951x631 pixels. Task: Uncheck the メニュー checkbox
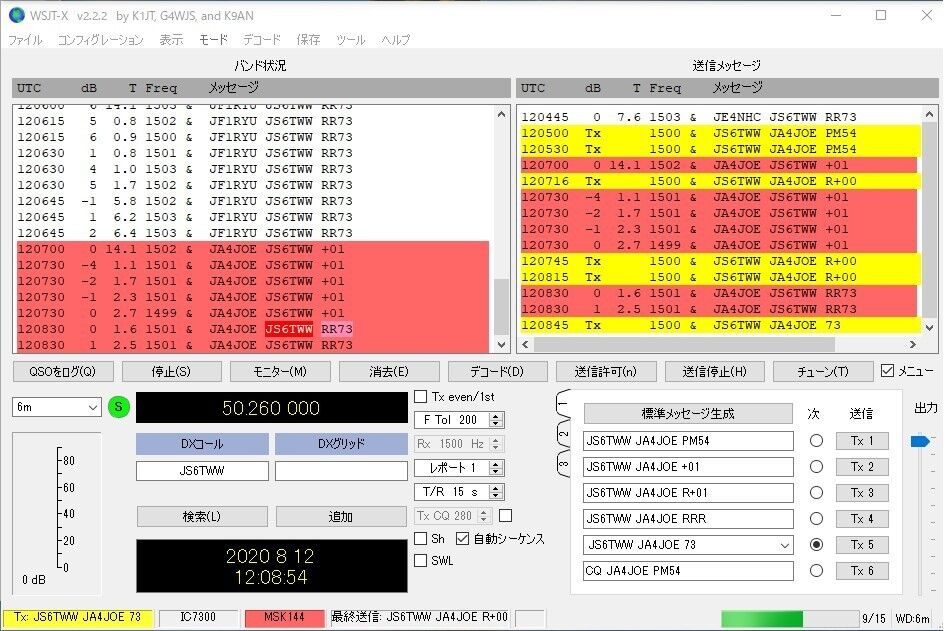[887, 371]
